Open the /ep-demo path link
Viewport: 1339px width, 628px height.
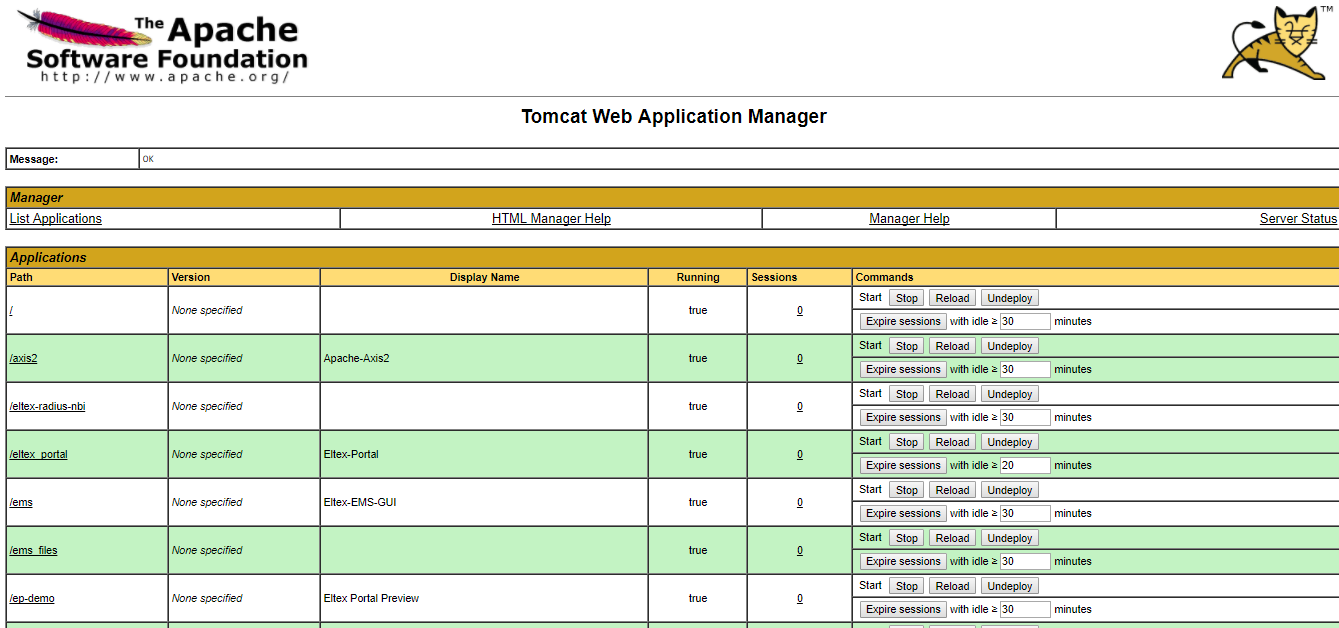coord(32,598)
